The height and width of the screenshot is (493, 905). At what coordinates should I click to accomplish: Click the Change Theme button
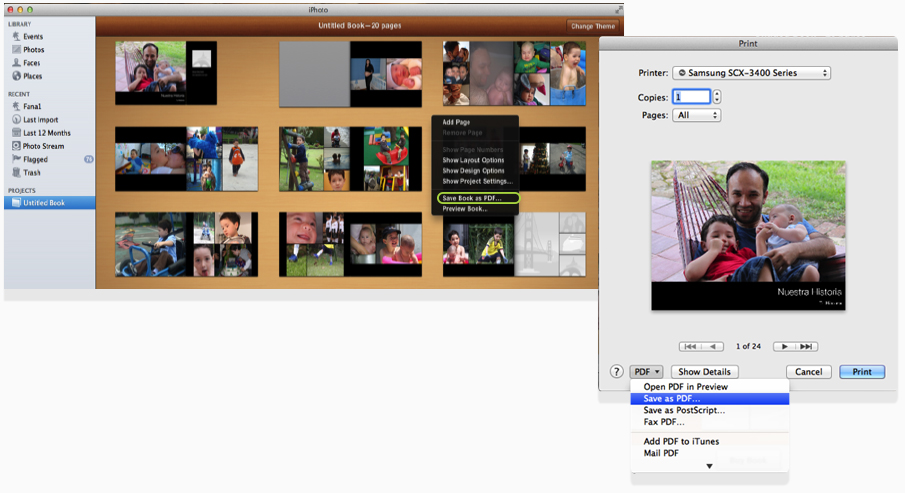pyautogui.click(x=593, y=26)
